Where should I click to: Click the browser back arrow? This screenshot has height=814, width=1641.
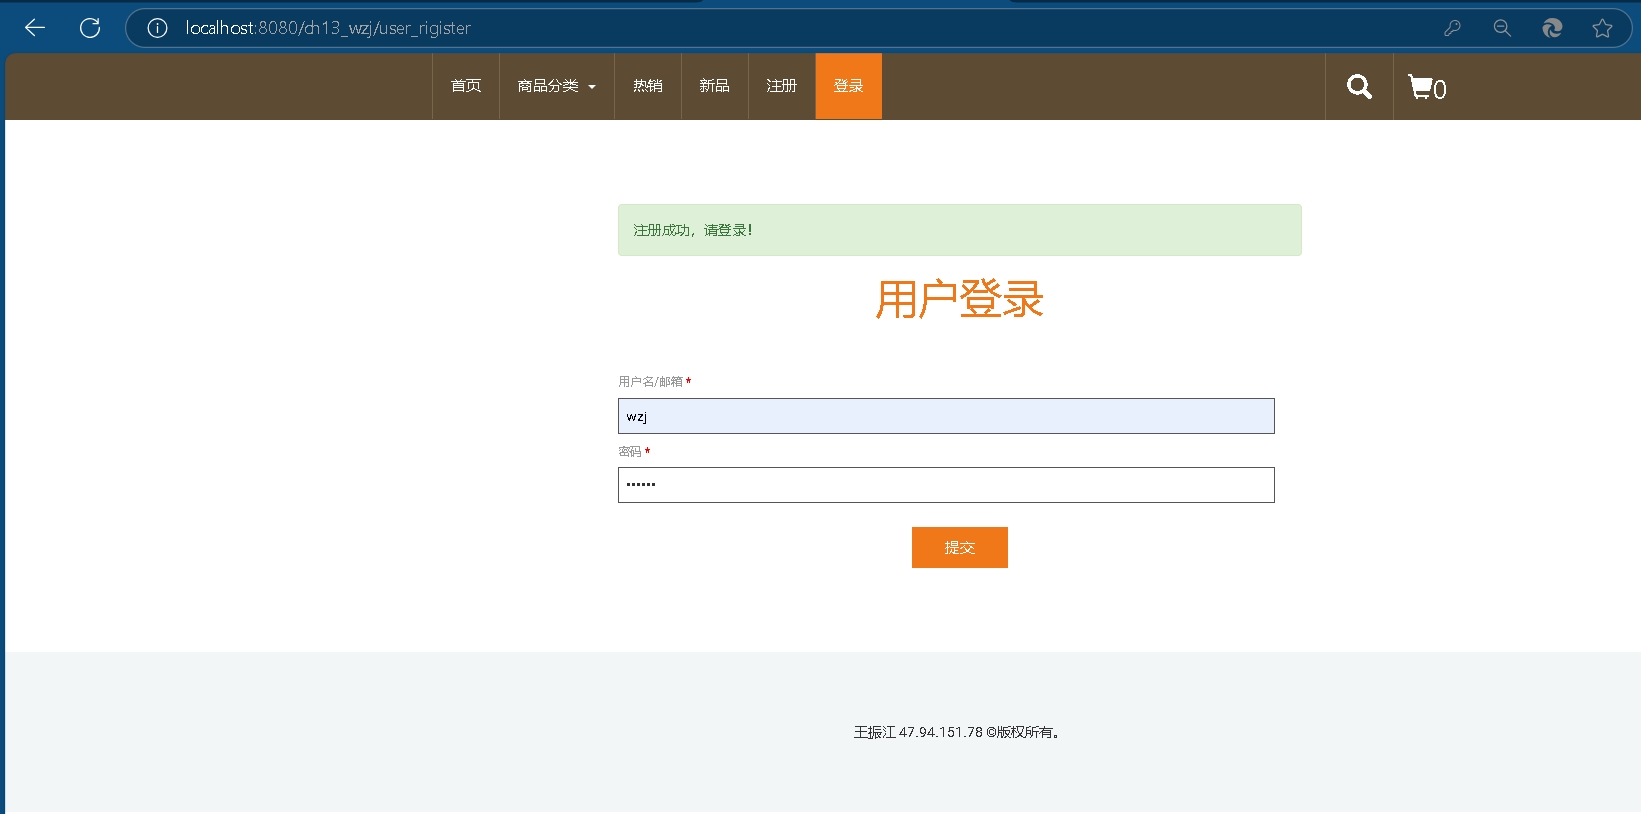coord(35,28)
